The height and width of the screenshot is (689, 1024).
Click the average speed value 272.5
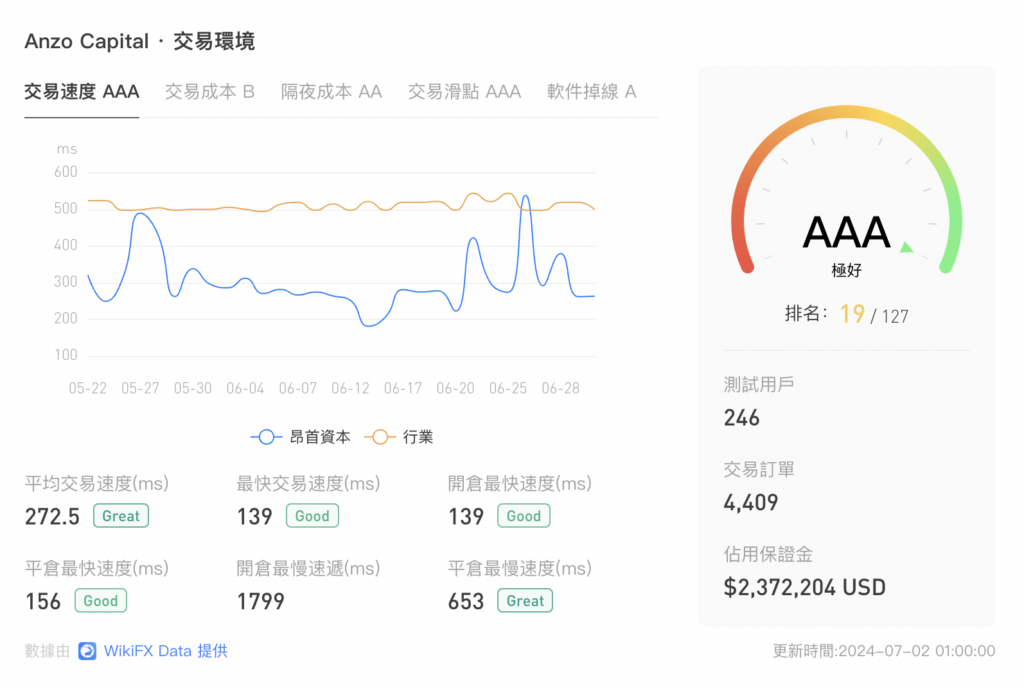(x=52, y=517)
